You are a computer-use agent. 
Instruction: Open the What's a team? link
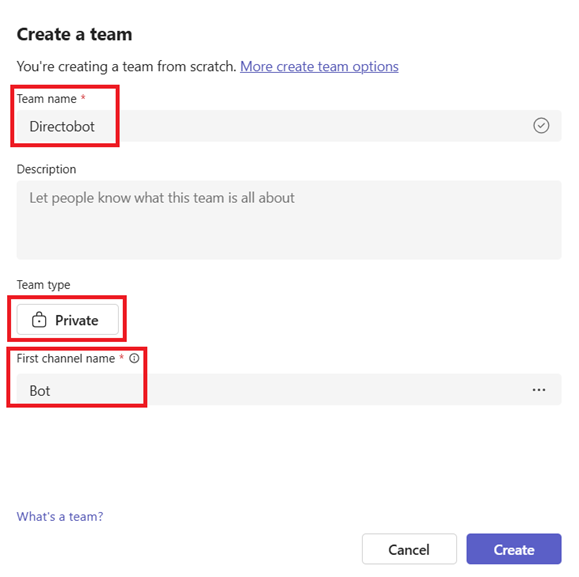(x=60, y=516)
